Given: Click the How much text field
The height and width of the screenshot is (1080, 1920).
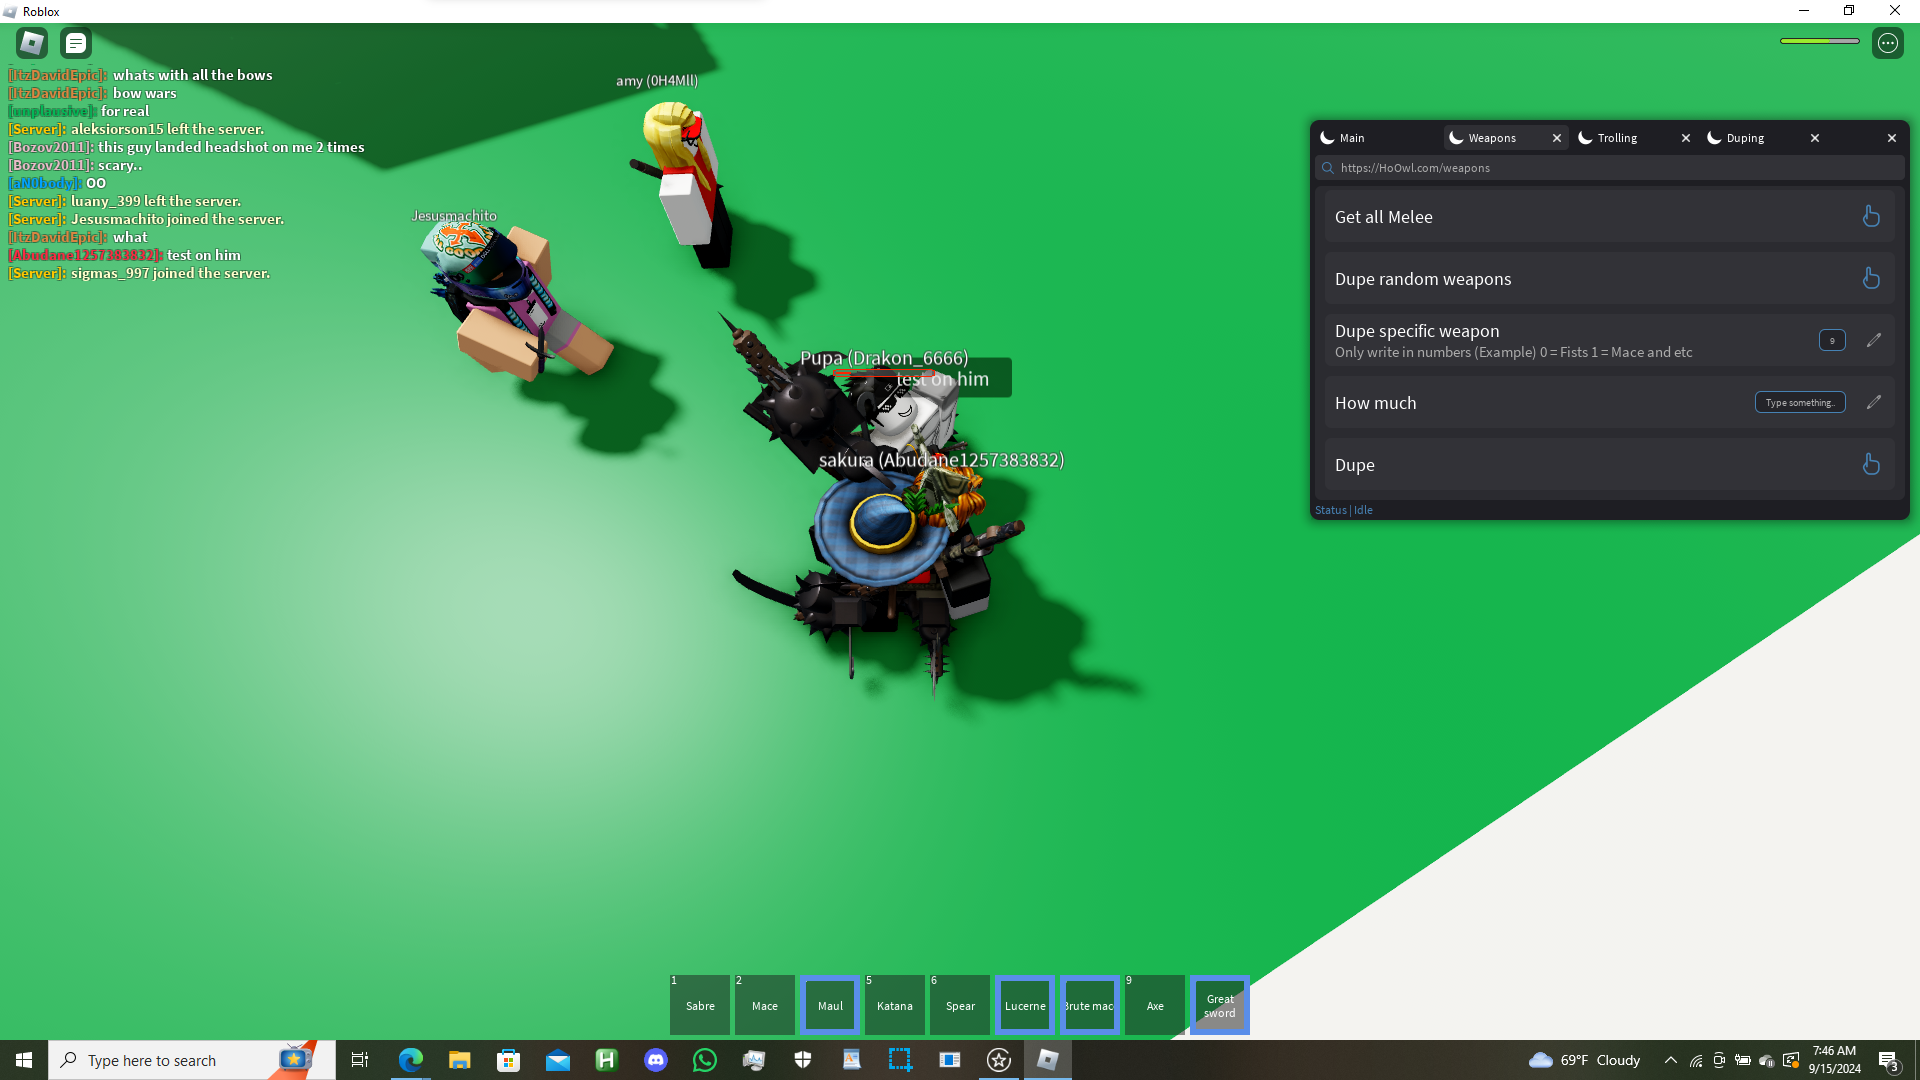Looking at the screenshot, I should point(1799,402).
